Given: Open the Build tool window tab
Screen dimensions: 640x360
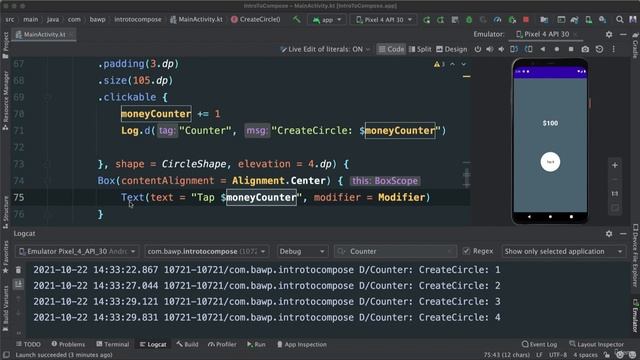Looking at the screenshot, I should (187, 344).
